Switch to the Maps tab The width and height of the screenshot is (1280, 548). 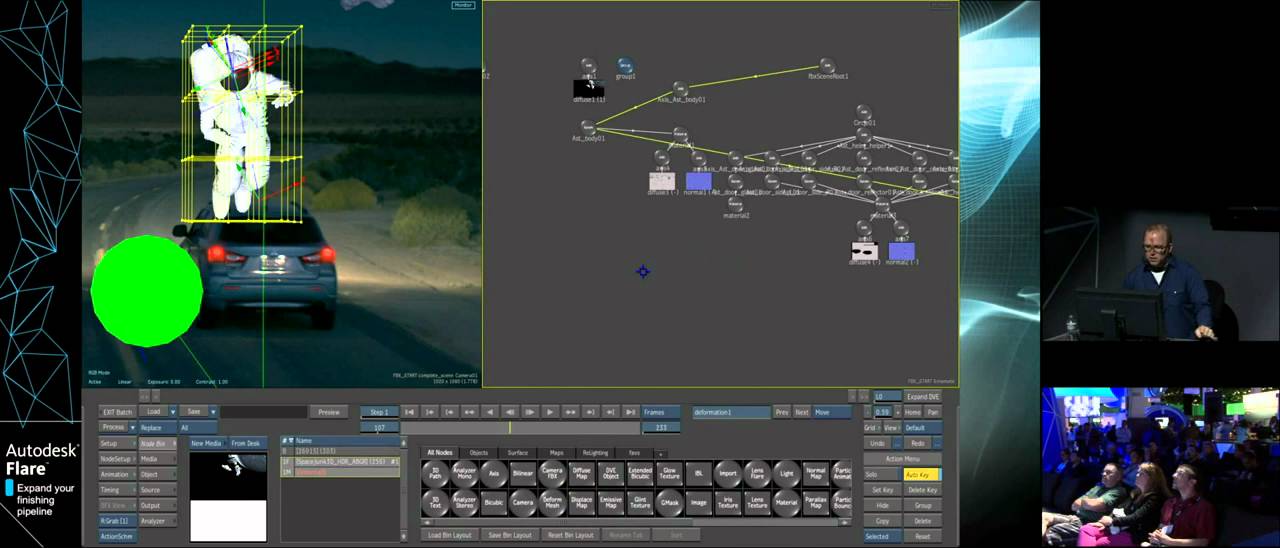[557, 453]
